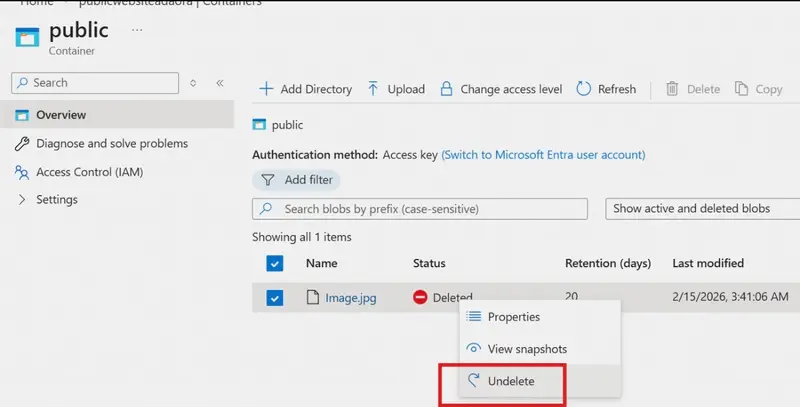The height and width of the screenshot is (407, 800).
Task: Click the Showing all 1 items text
Action: point(302,237)
